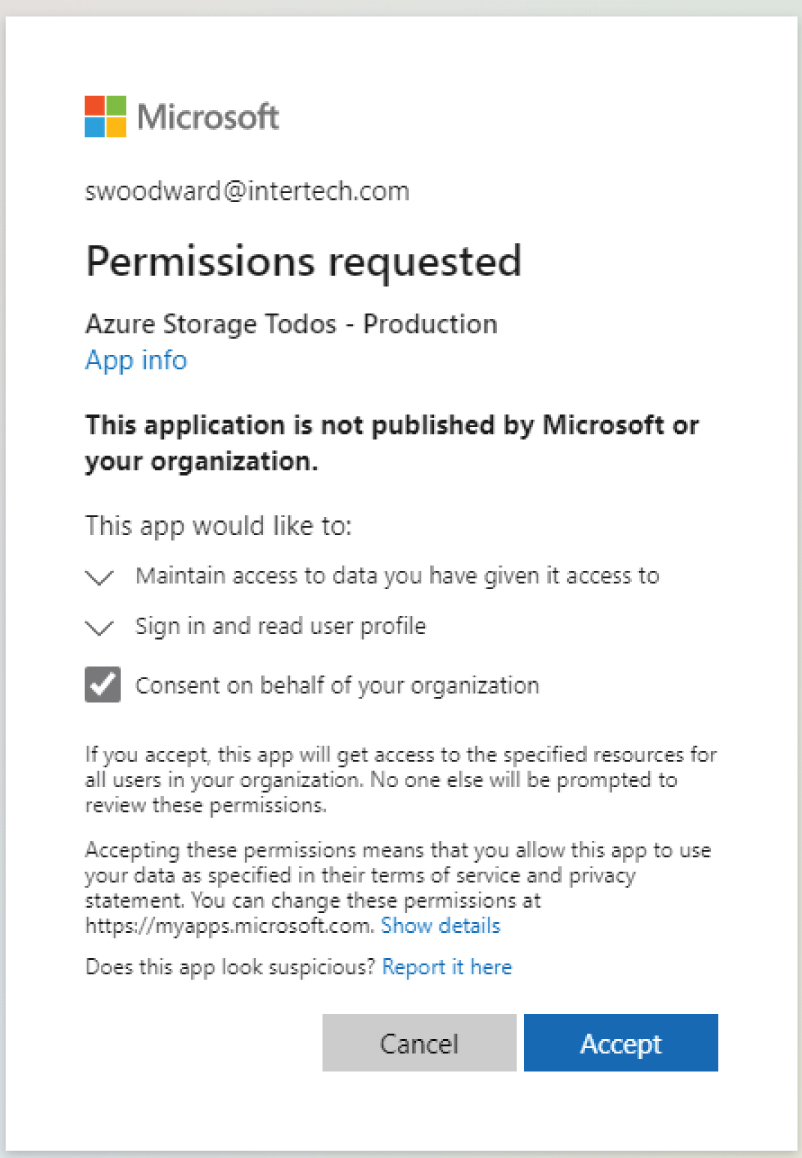This screenshot has height=1158, width=802.
Task: Click the Microsoft four-square logo
Action: pos(105,116)
